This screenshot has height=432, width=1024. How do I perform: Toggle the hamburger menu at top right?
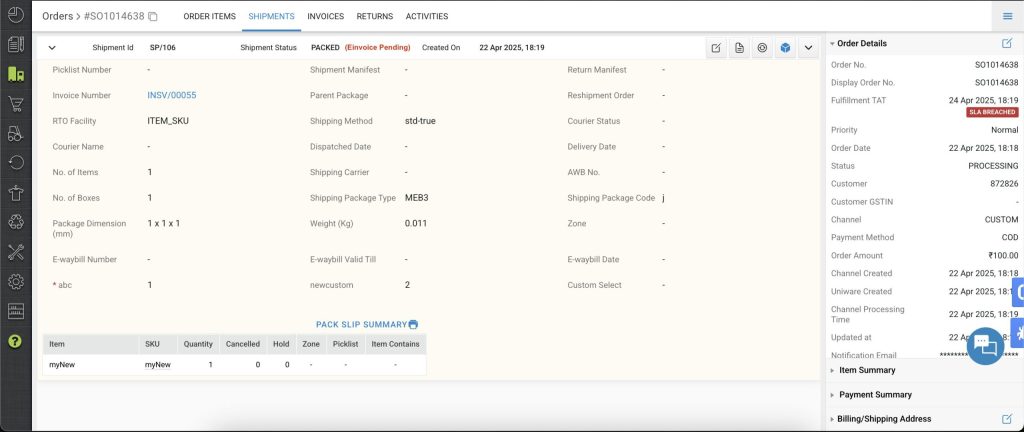1007,16
